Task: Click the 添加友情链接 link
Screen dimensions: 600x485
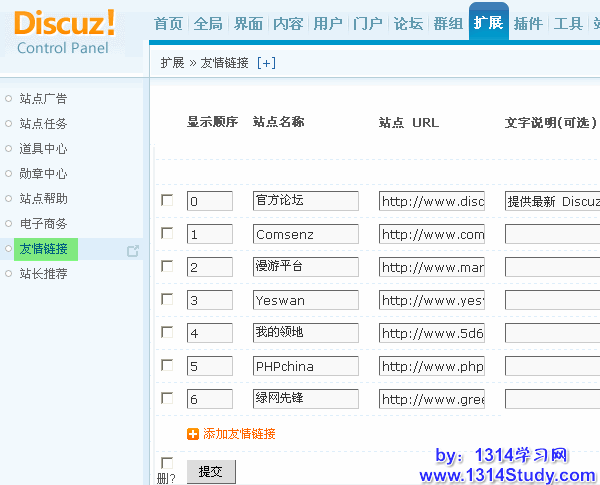Action: point(239,434)
